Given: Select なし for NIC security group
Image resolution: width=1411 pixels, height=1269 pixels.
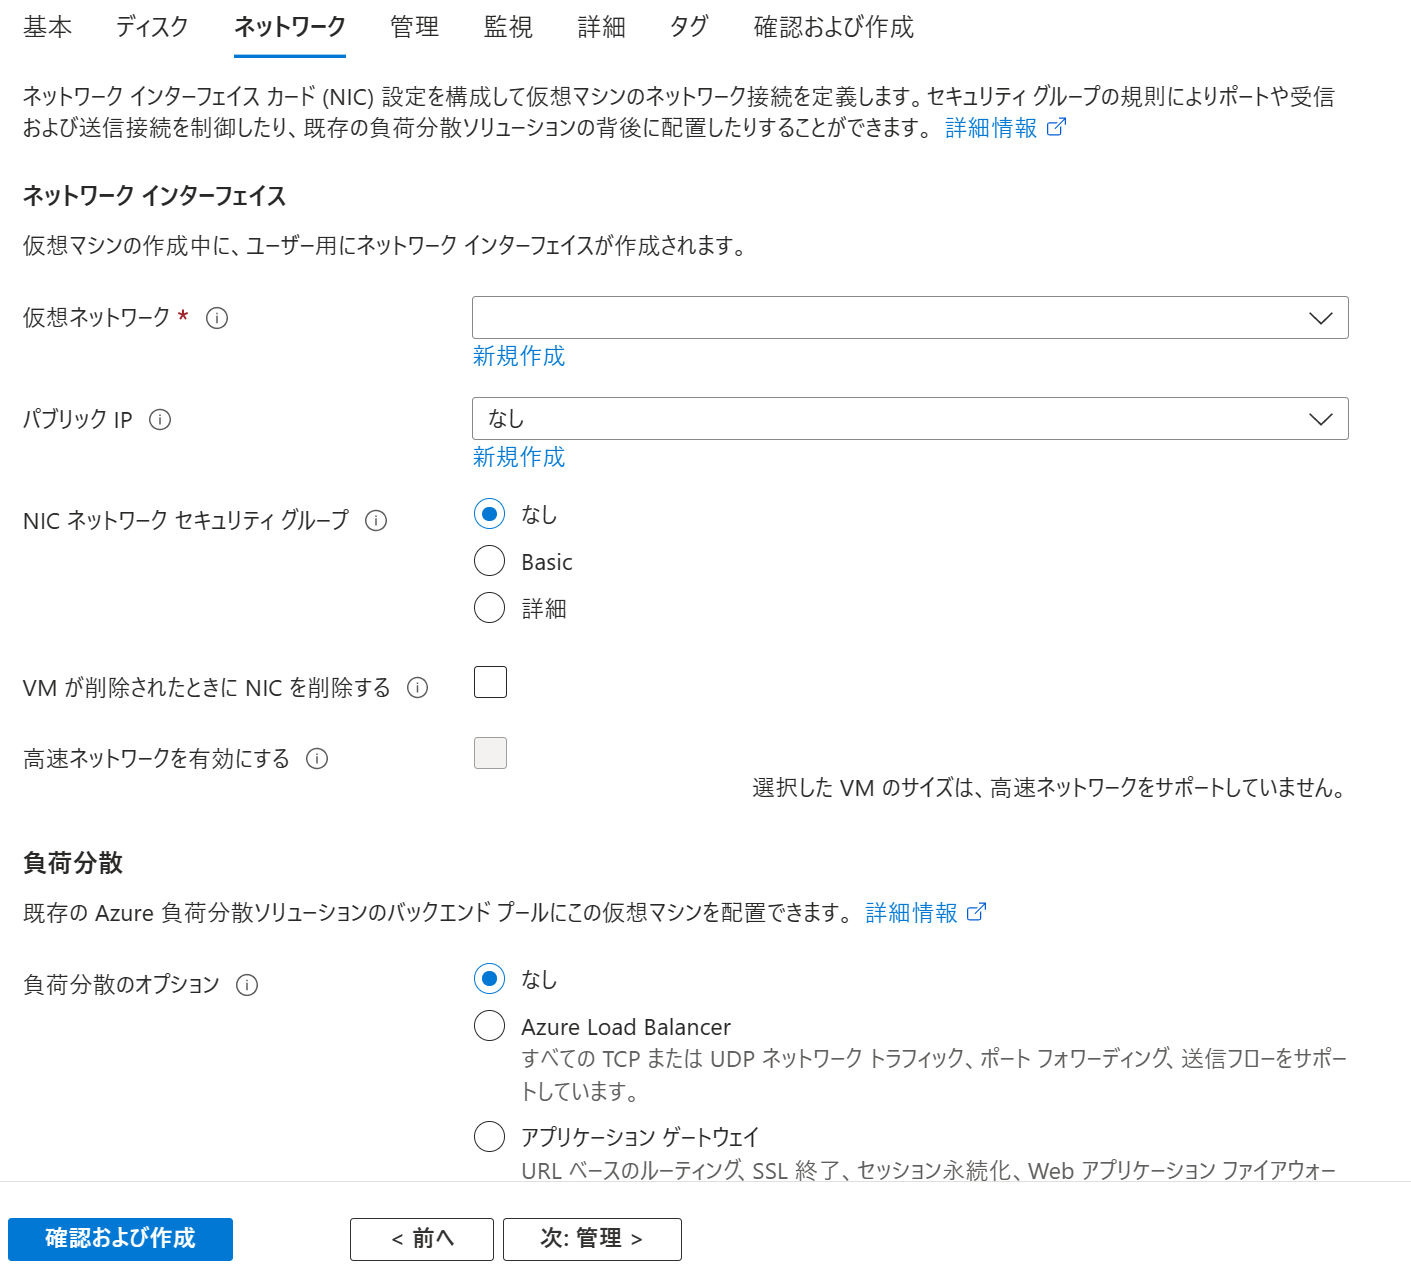Looking at the screenshot, I should [x=489, y=514].
